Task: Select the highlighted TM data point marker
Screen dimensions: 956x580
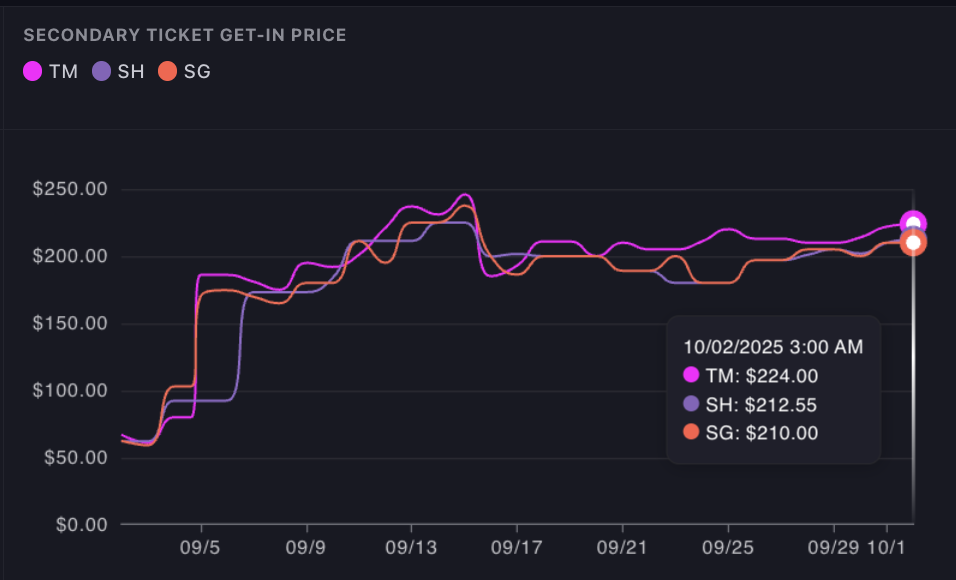Action: [x=912, y=224]
